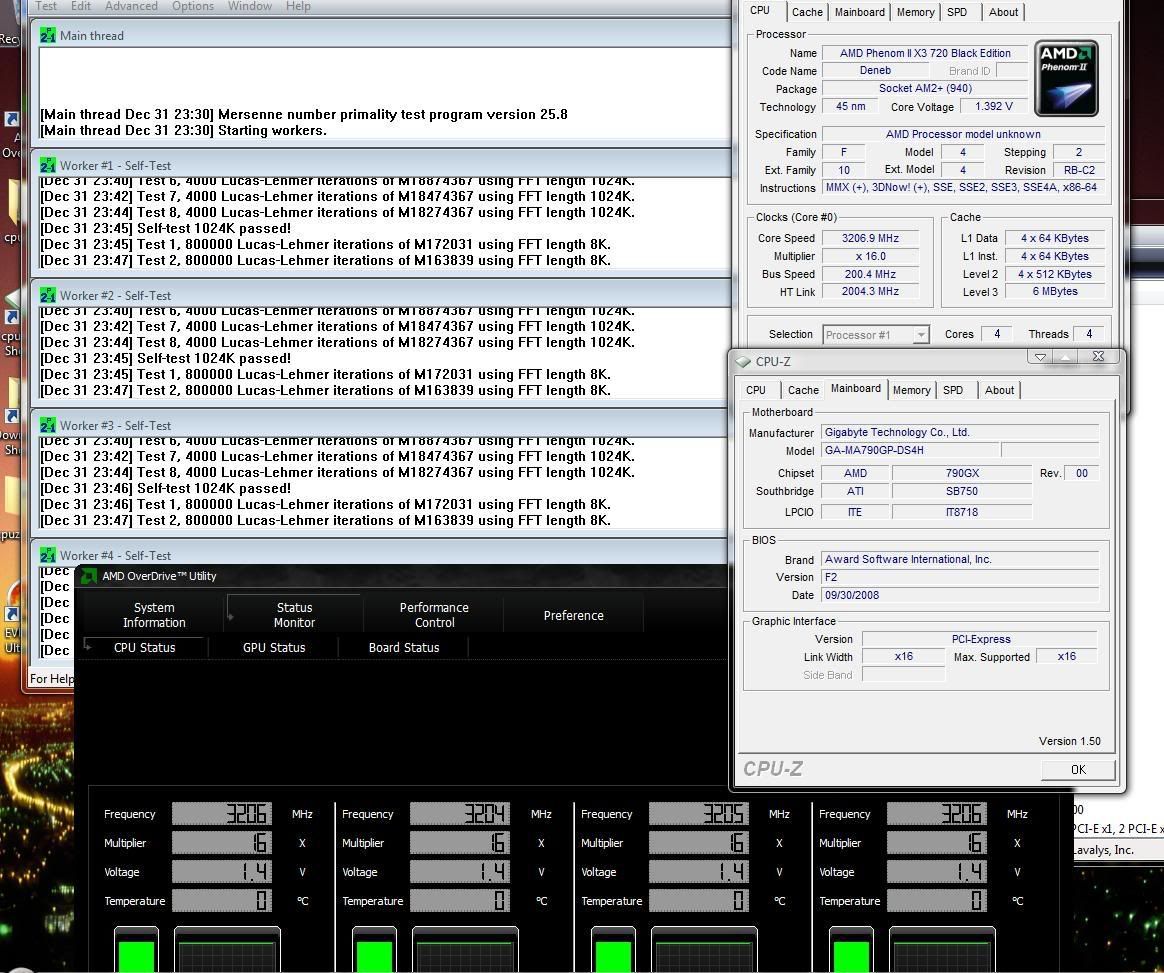Open the Options menu in Prime95
Screen dimensions: 1164x973
pyautogui.click(x=192, y=6)
